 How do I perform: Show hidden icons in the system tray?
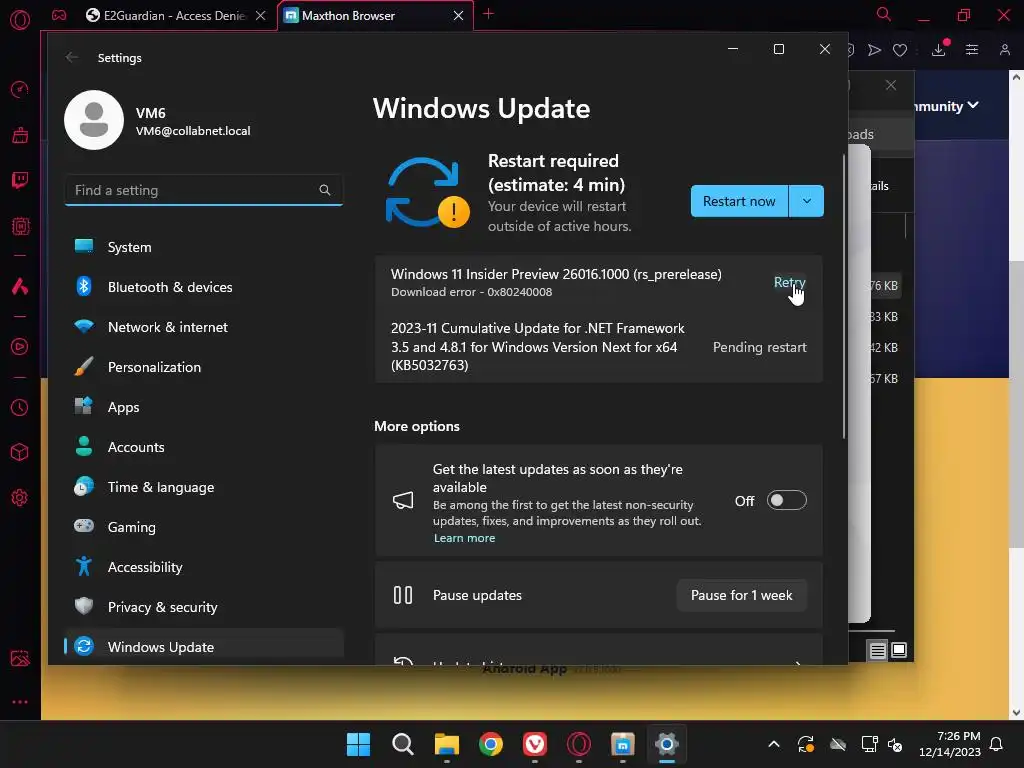pyautogui.click(x=774, y=744)
